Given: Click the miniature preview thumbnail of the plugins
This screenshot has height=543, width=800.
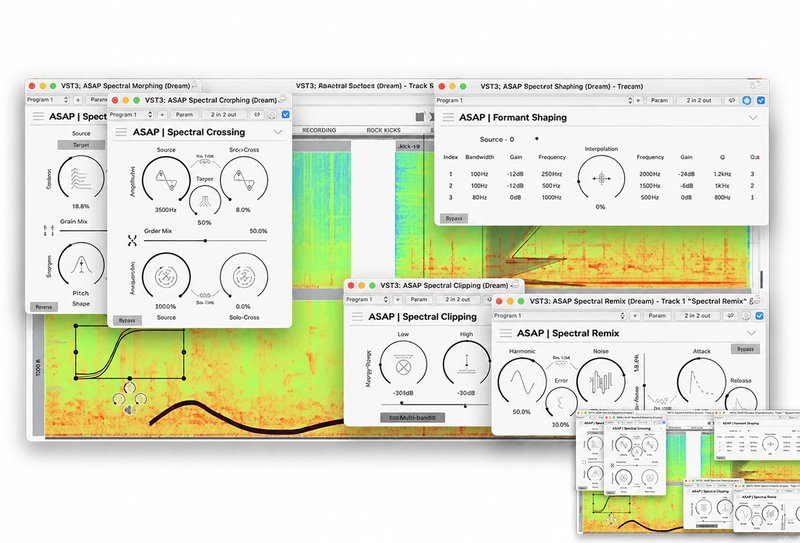Looking at the screenshot, I should click(688, 471).
